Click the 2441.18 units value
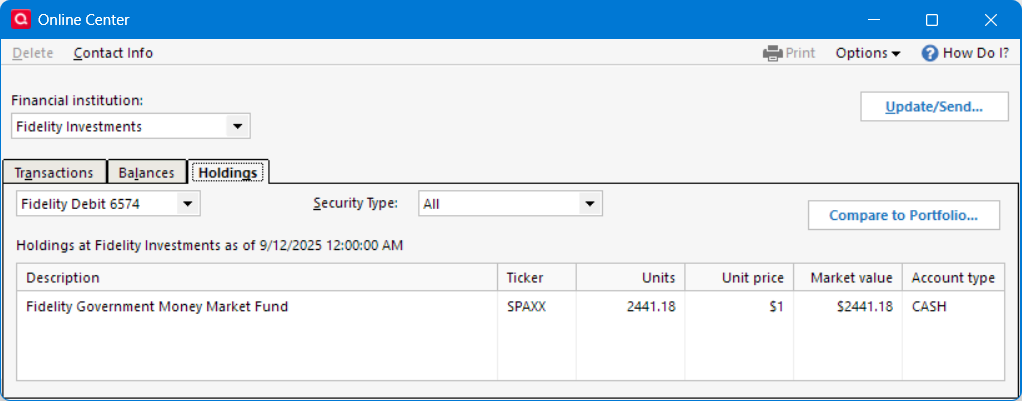The height and width of the screenshot is (401, 1022). [x=651, y=306]
